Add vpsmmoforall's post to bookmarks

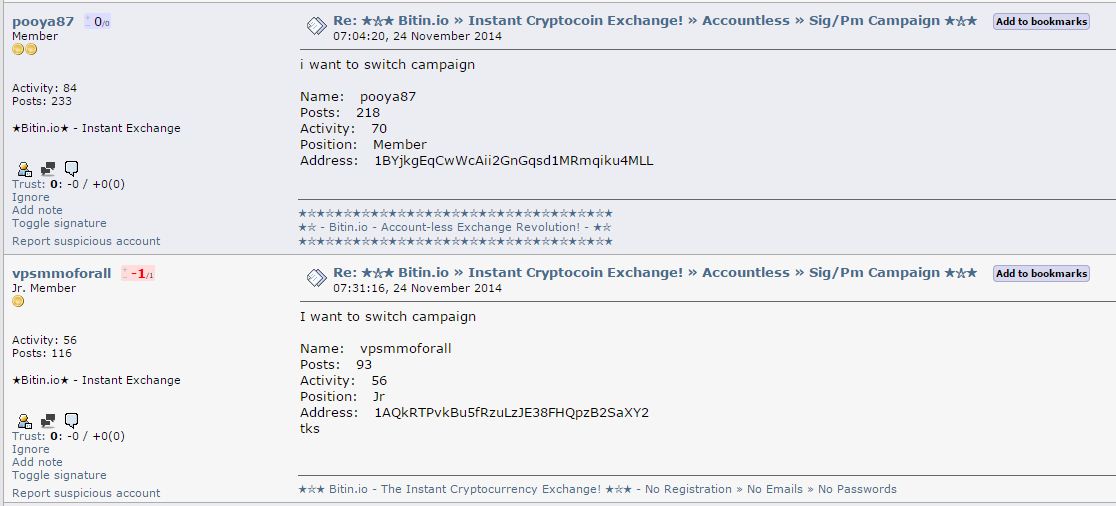click(x=1041, y=273)
